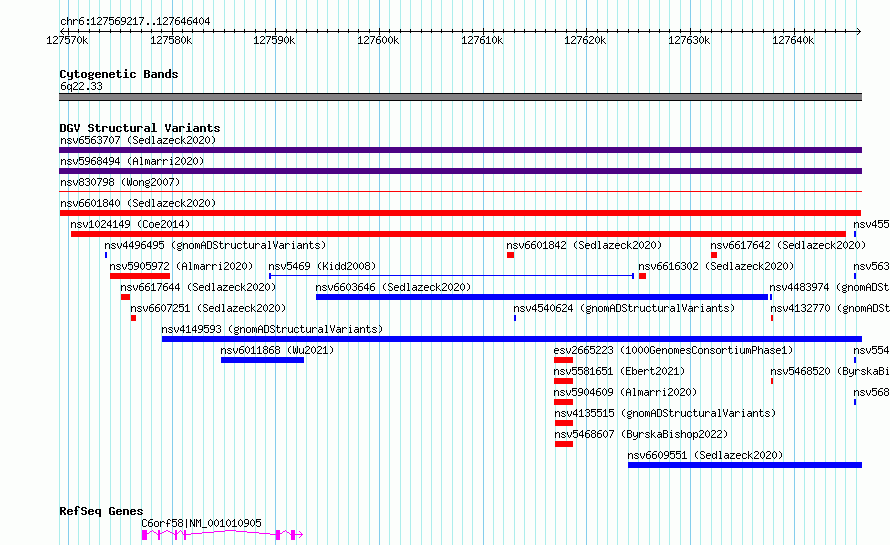Screen dimensions: 890x545
Task: Click nsv4496495 gnomAD variant label
Action: point(215,245)
